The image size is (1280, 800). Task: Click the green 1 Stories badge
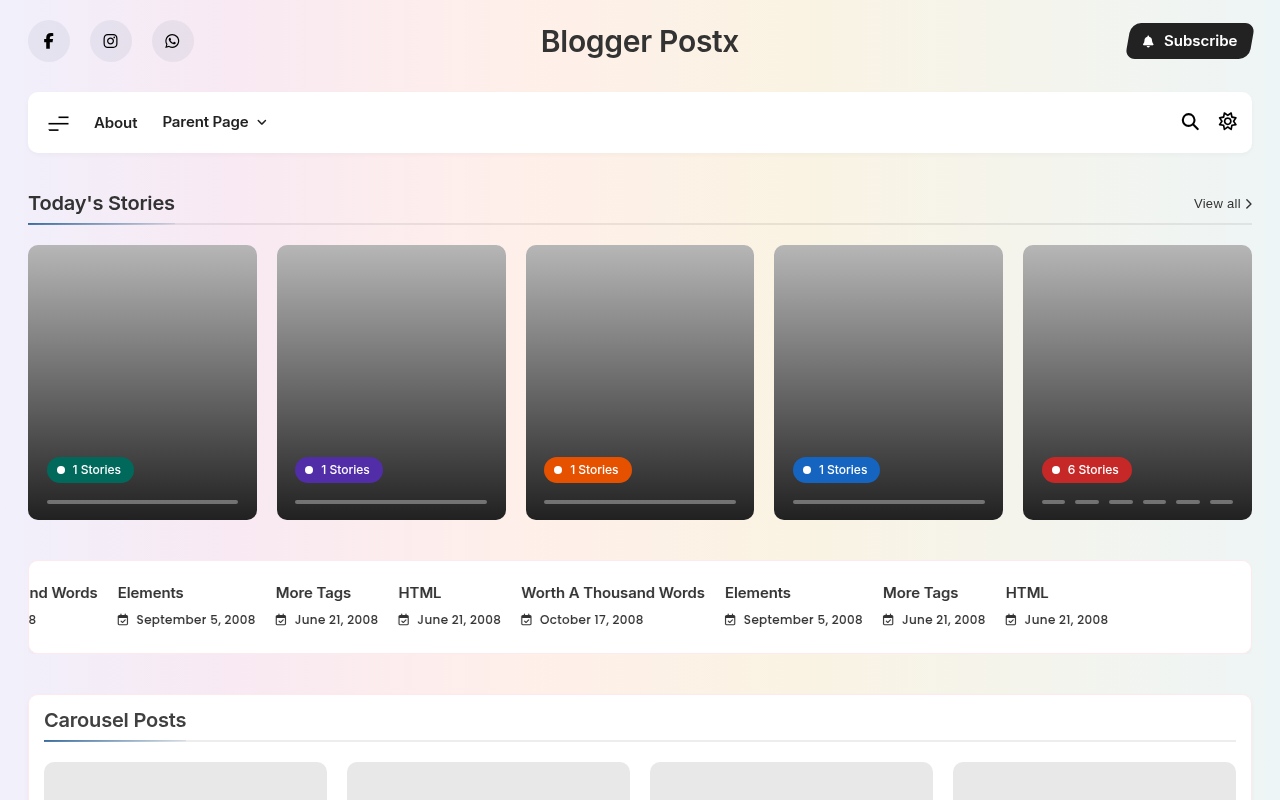[90, 470]
